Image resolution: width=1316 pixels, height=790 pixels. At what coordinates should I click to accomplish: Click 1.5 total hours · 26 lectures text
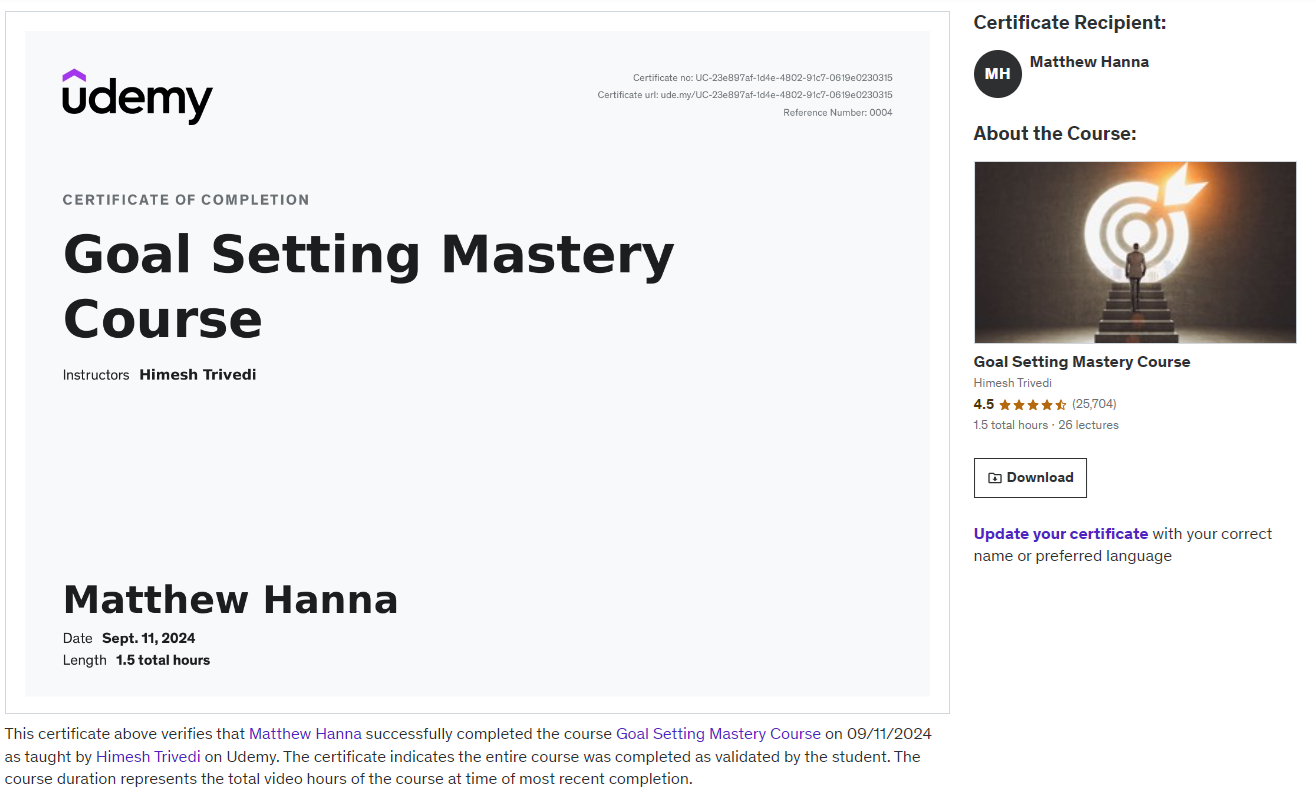[1046, 425]
